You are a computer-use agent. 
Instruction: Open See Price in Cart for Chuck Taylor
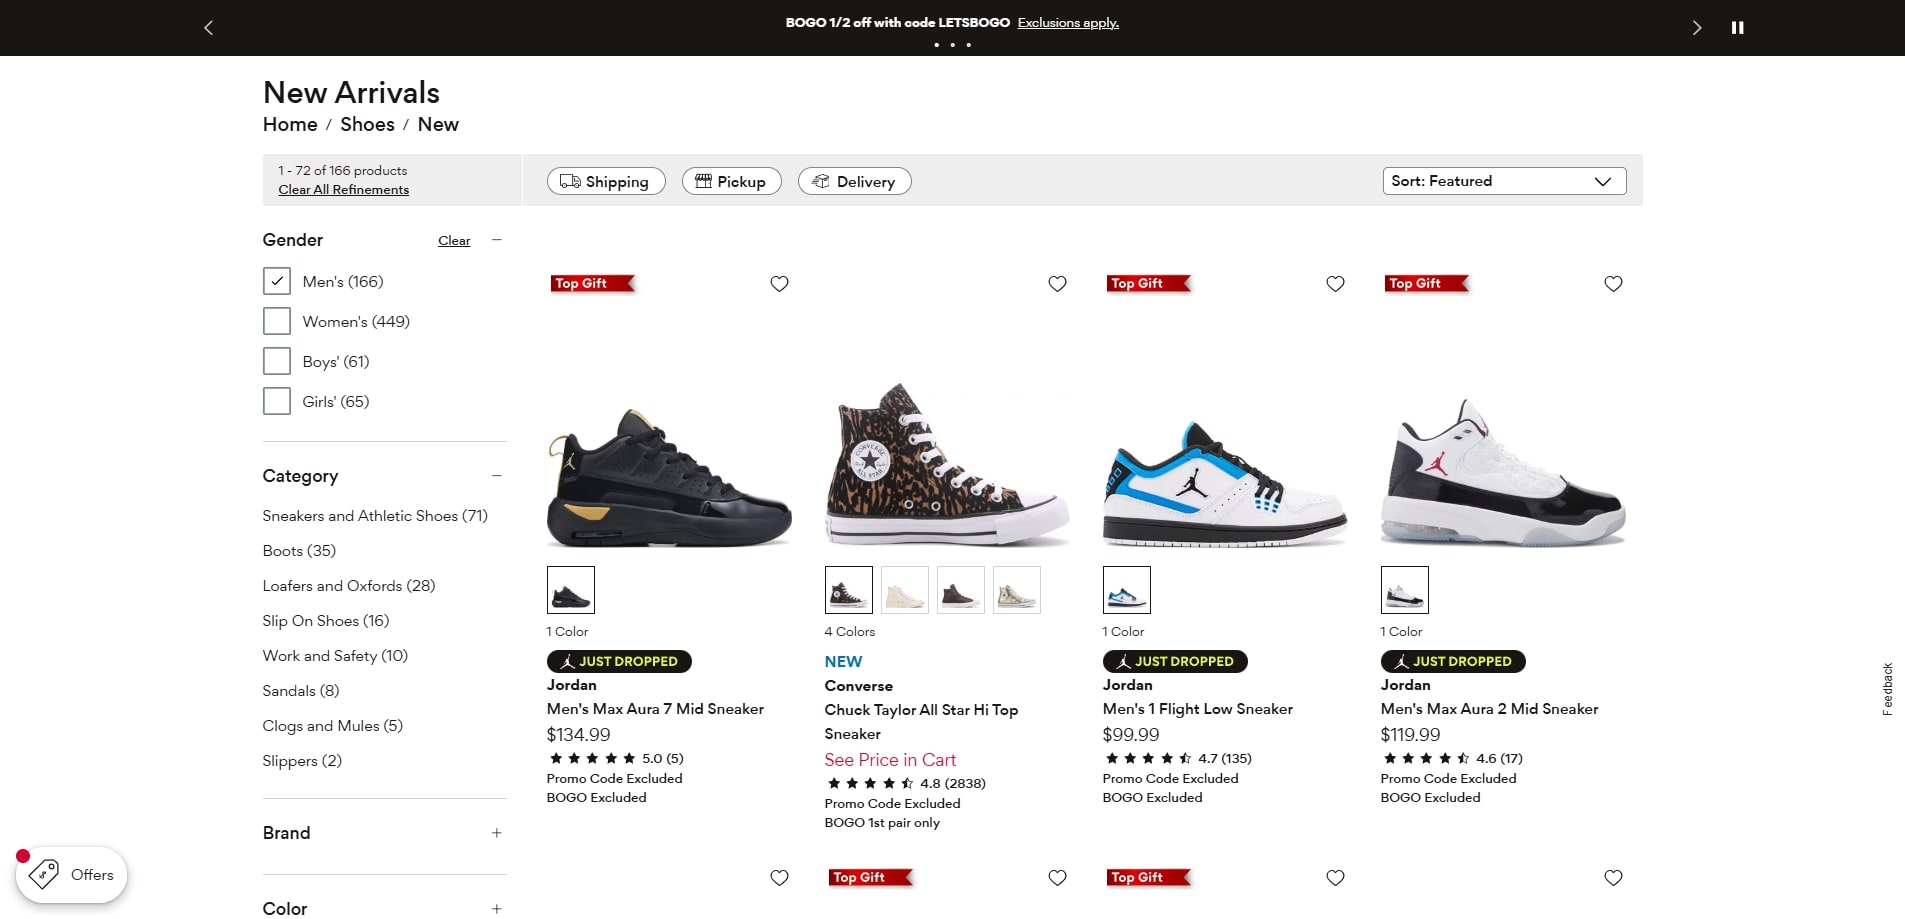[889, 760]
